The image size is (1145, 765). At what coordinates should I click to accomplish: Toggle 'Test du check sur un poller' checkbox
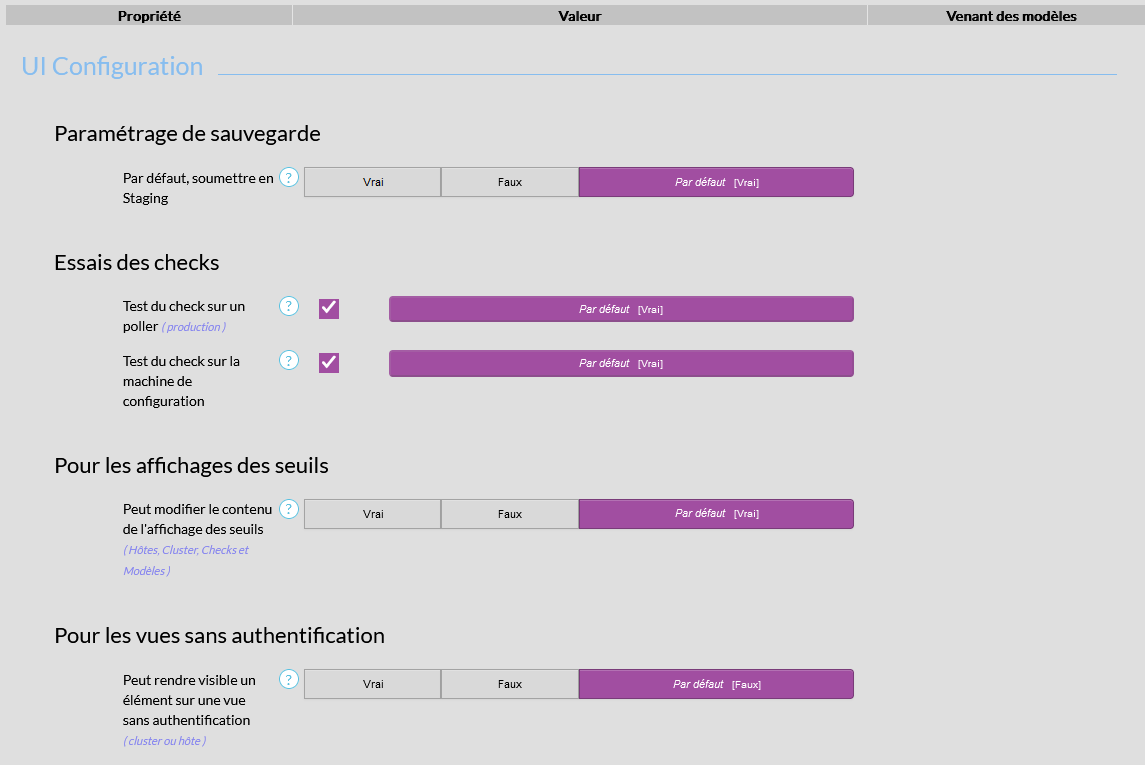pos(329,309)
